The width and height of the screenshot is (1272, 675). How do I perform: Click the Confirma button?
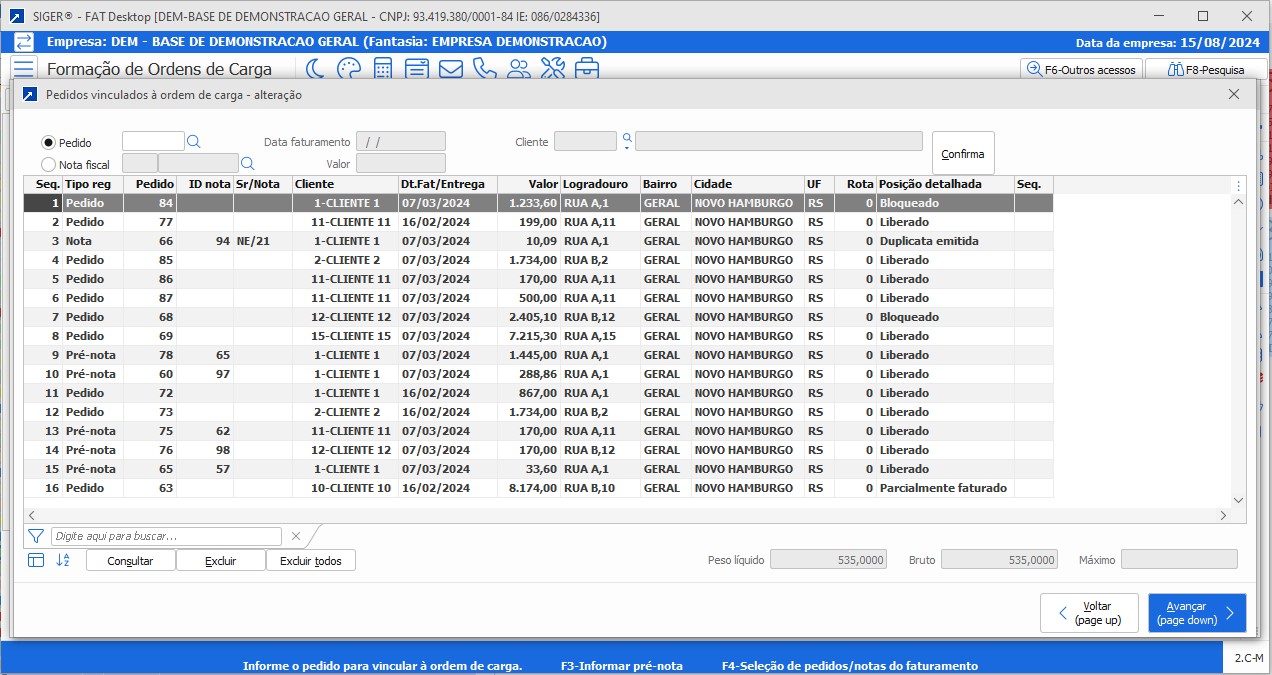(x=963, y=154)
